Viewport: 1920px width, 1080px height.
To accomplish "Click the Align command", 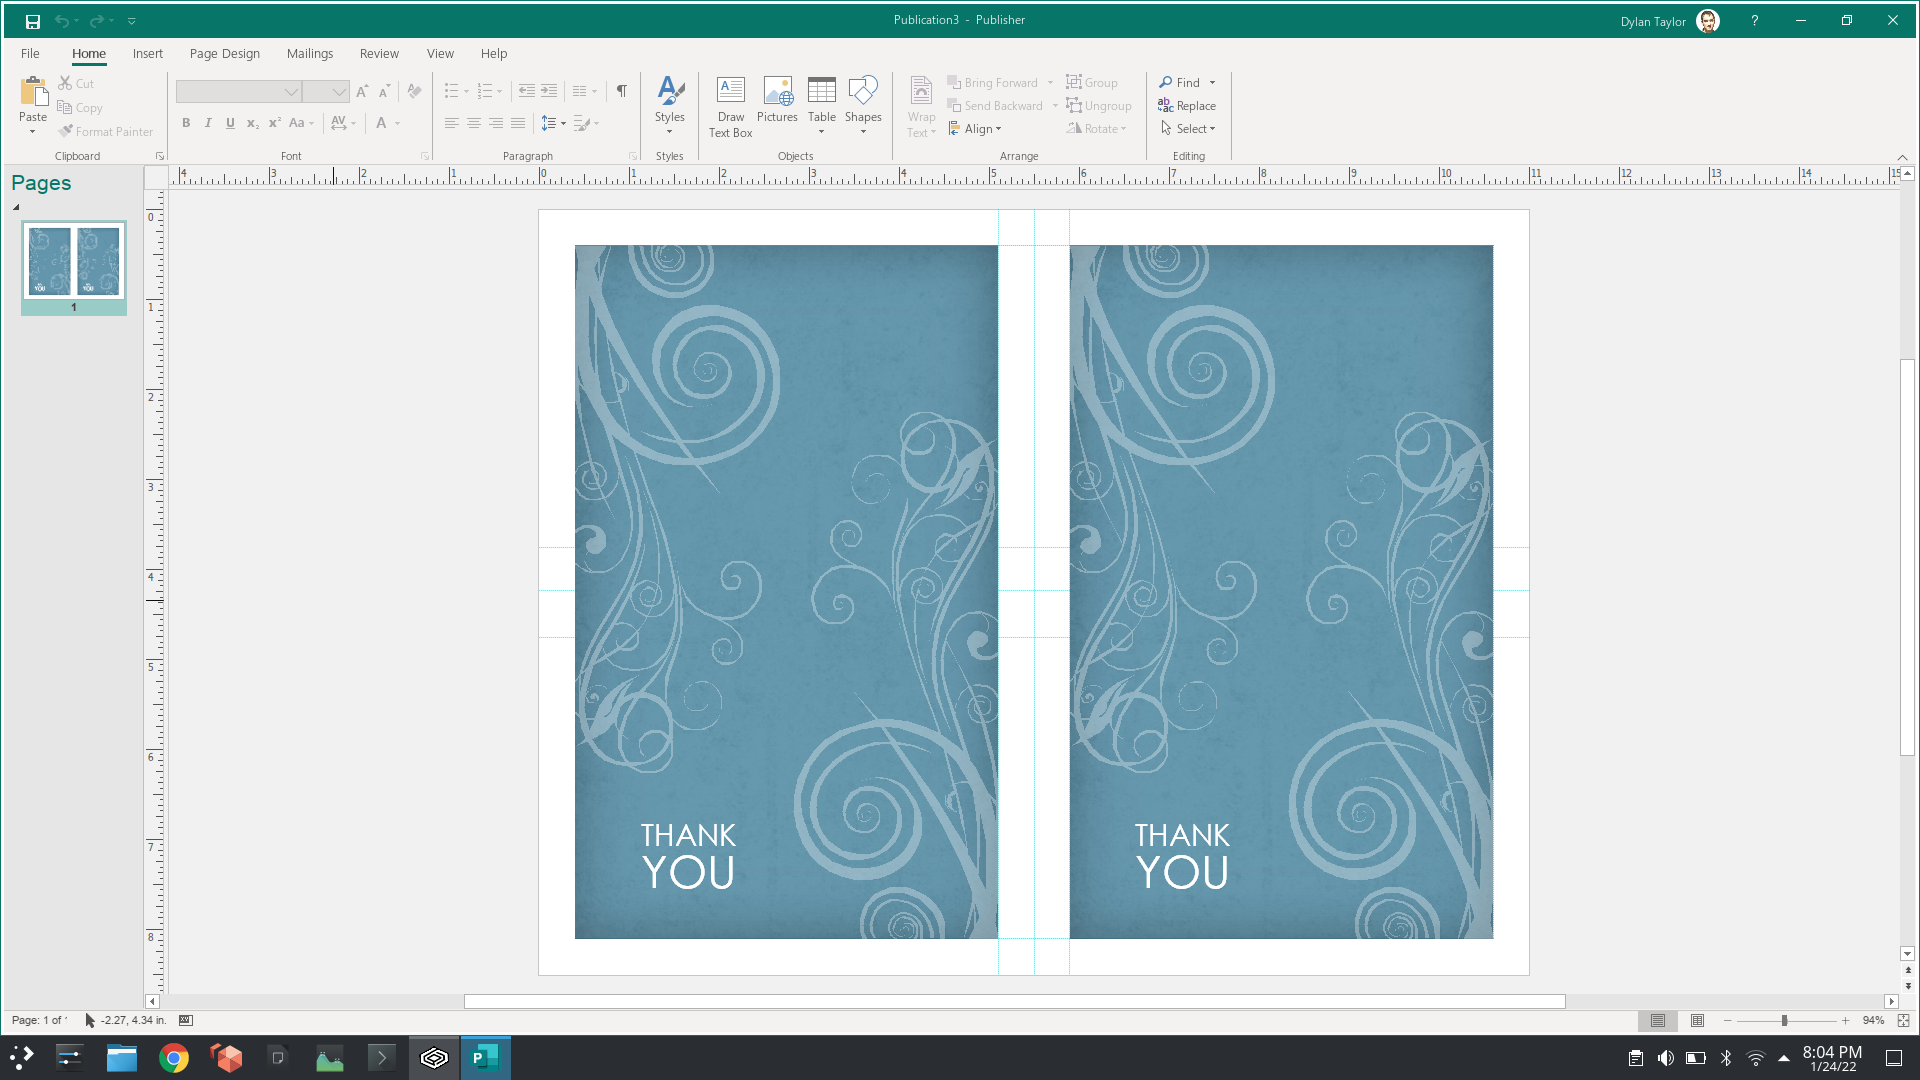I will click(x=975, y=128).
